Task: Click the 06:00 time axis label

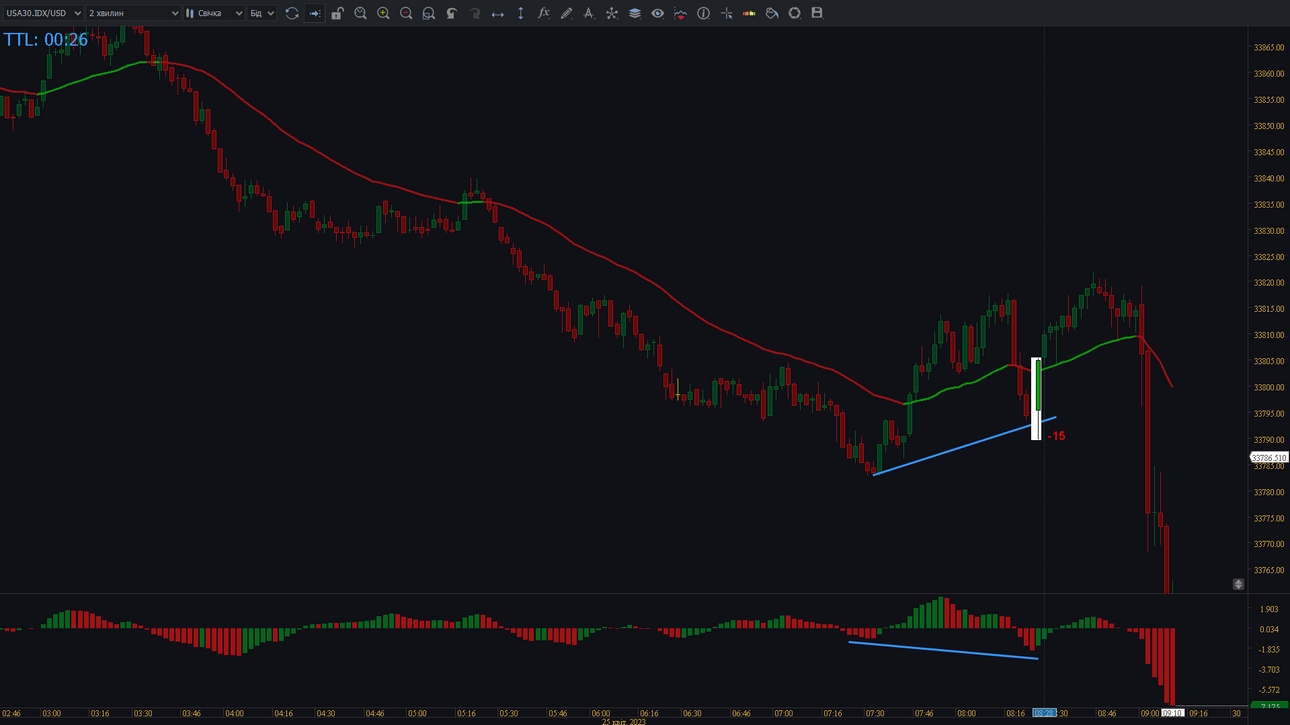Action: [600, 714]
